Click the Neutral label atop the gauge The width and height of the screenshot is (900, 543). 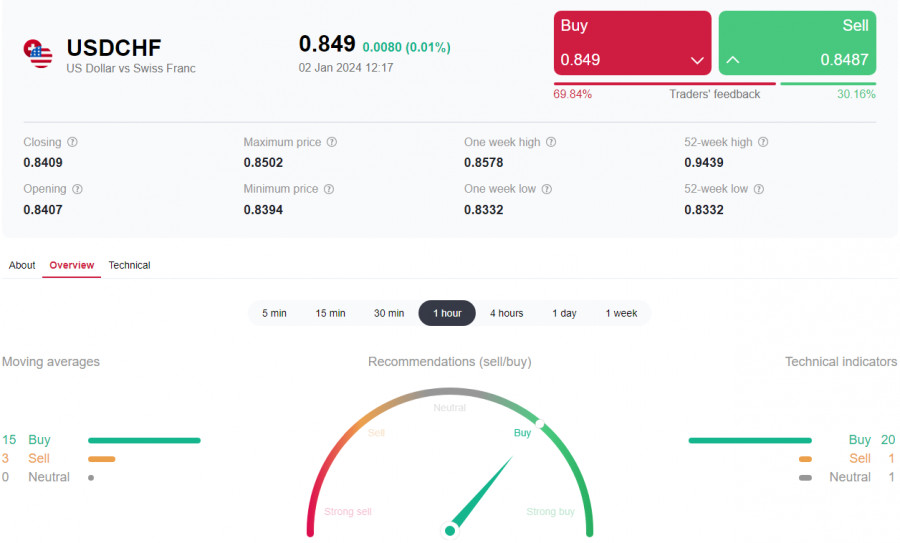[x=449, y=408]
